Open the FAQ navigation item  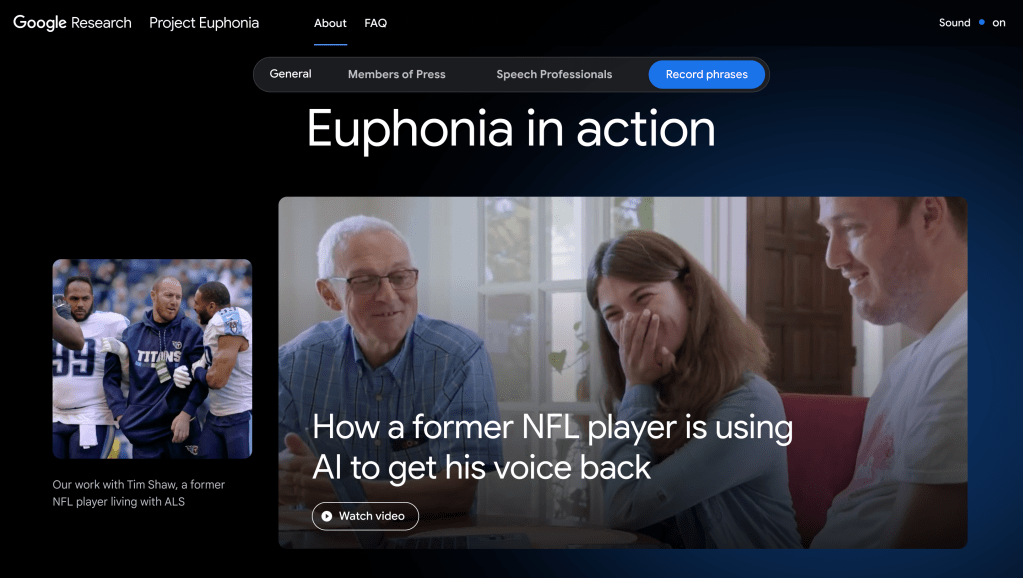(x=375, y=23)
